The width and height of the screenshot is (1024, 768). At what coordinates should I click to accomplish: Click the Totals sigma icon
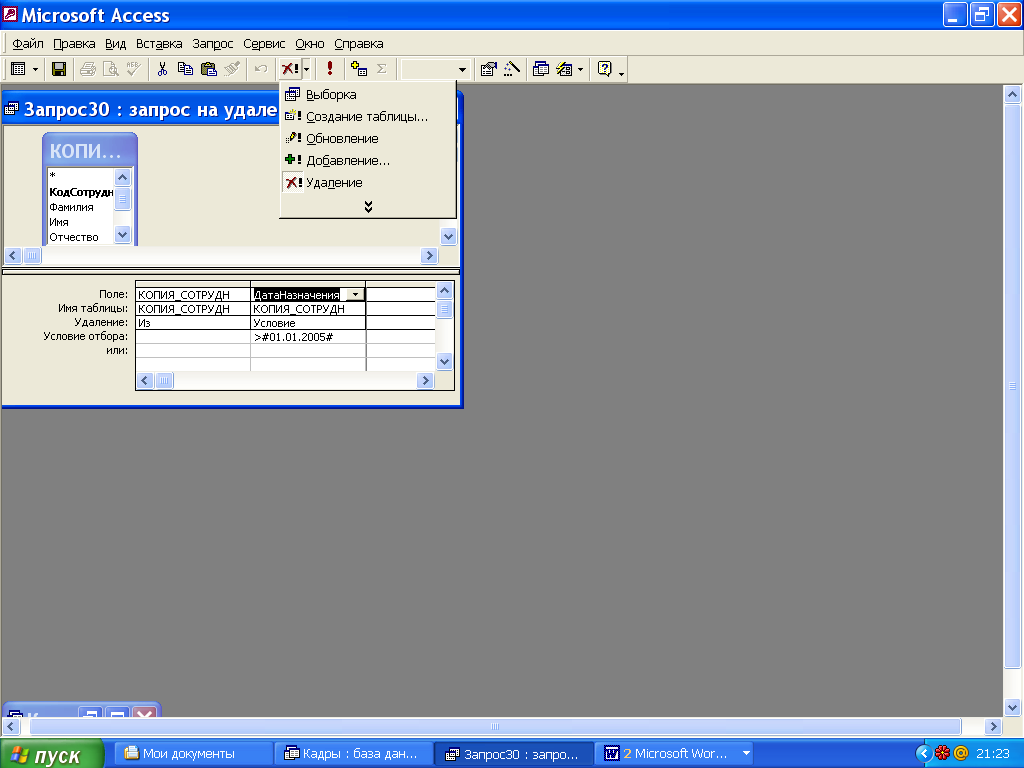tap(382, 69)
